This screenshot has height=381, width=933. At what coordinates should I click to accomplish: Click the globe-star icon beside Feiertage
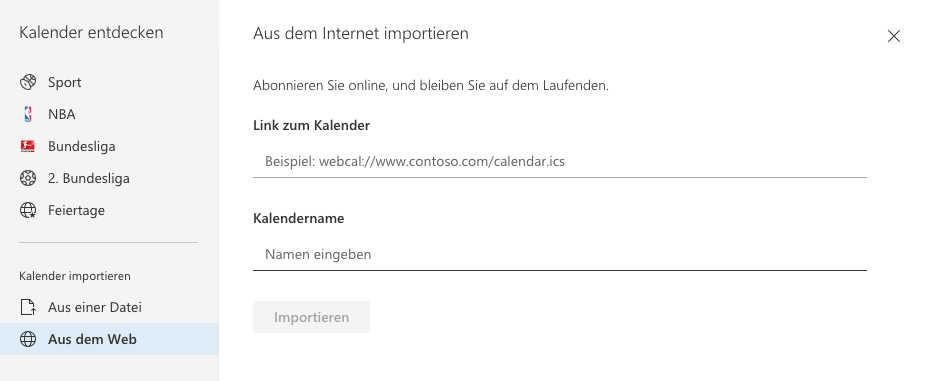pyautogui.click(x=28, y=210)
